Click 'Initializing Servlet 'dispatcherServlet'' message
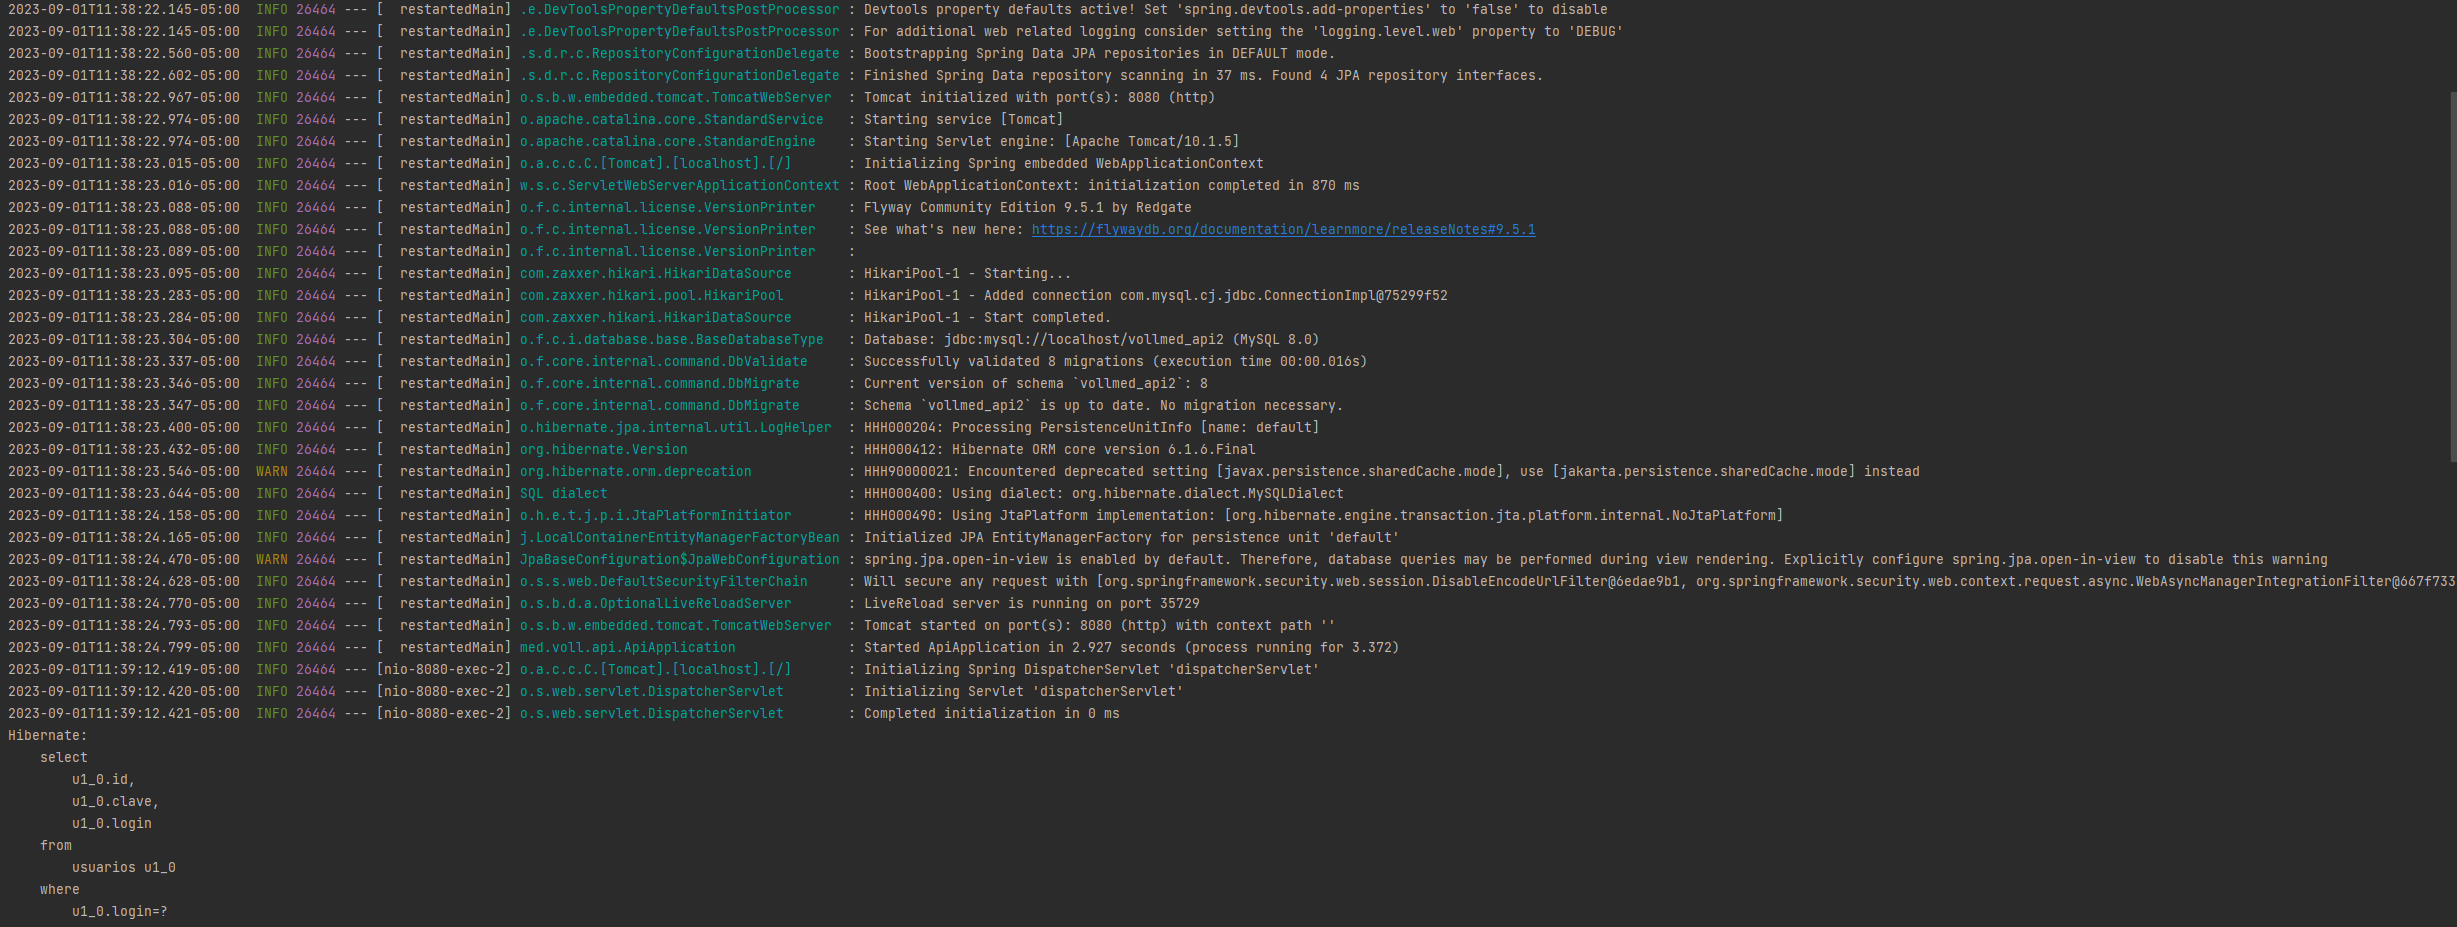This screenshot has height=927, width=2457. (x=1023, y=692)
